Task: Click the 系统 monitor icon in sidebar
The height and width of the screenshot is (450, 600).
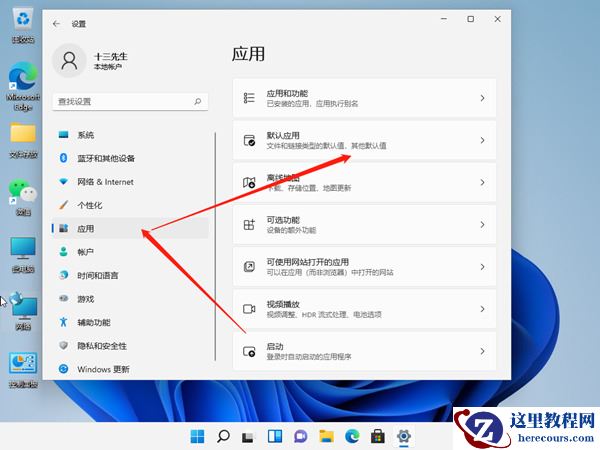Action: [64, 135]
